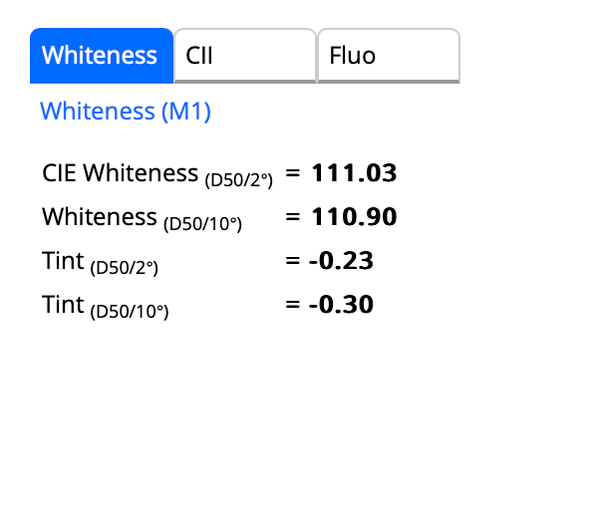Screen dimensions: 600x508
Task: Click the Tint (D50/2°) label
Action: (x=100, y=263)
